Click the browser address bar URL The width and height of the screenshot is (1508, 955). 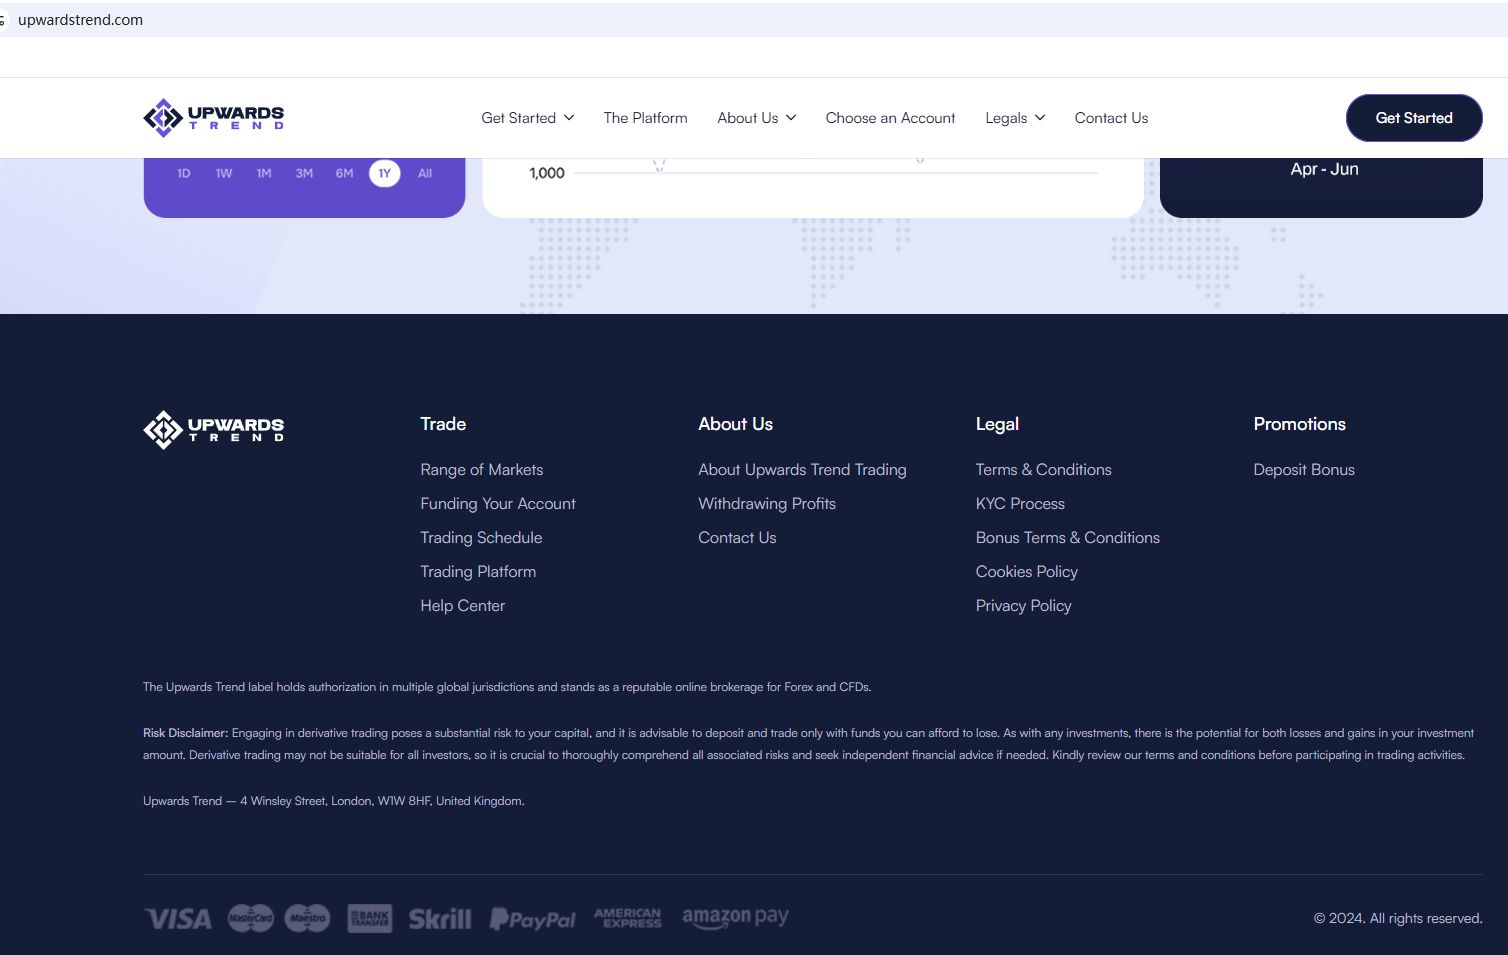81,20
